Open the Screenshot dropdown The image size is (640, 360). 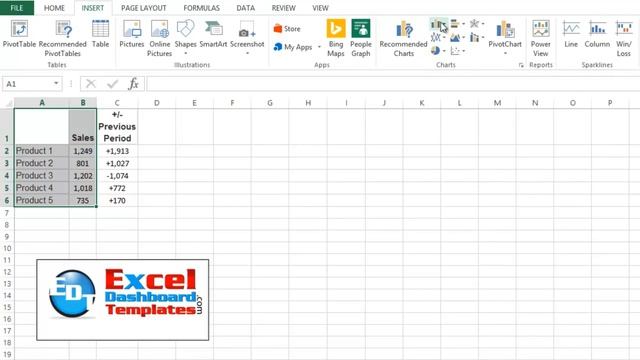[247, 37]
